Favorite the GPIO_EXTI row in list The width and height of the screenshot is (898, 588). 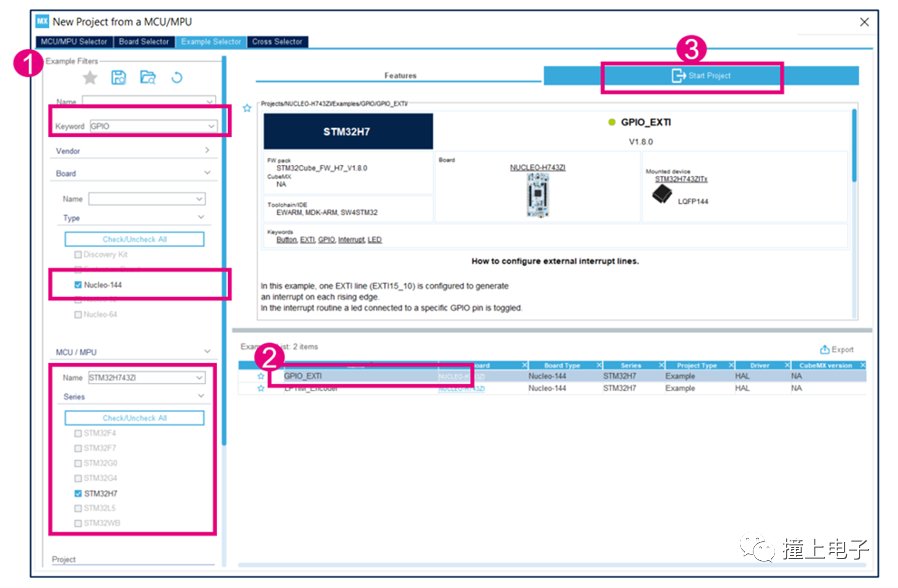(261, 376)
